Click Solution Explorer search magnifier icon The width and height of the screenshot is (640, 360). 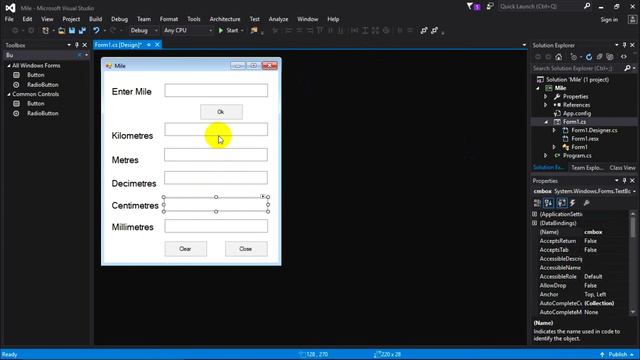(x=627, y=68)
